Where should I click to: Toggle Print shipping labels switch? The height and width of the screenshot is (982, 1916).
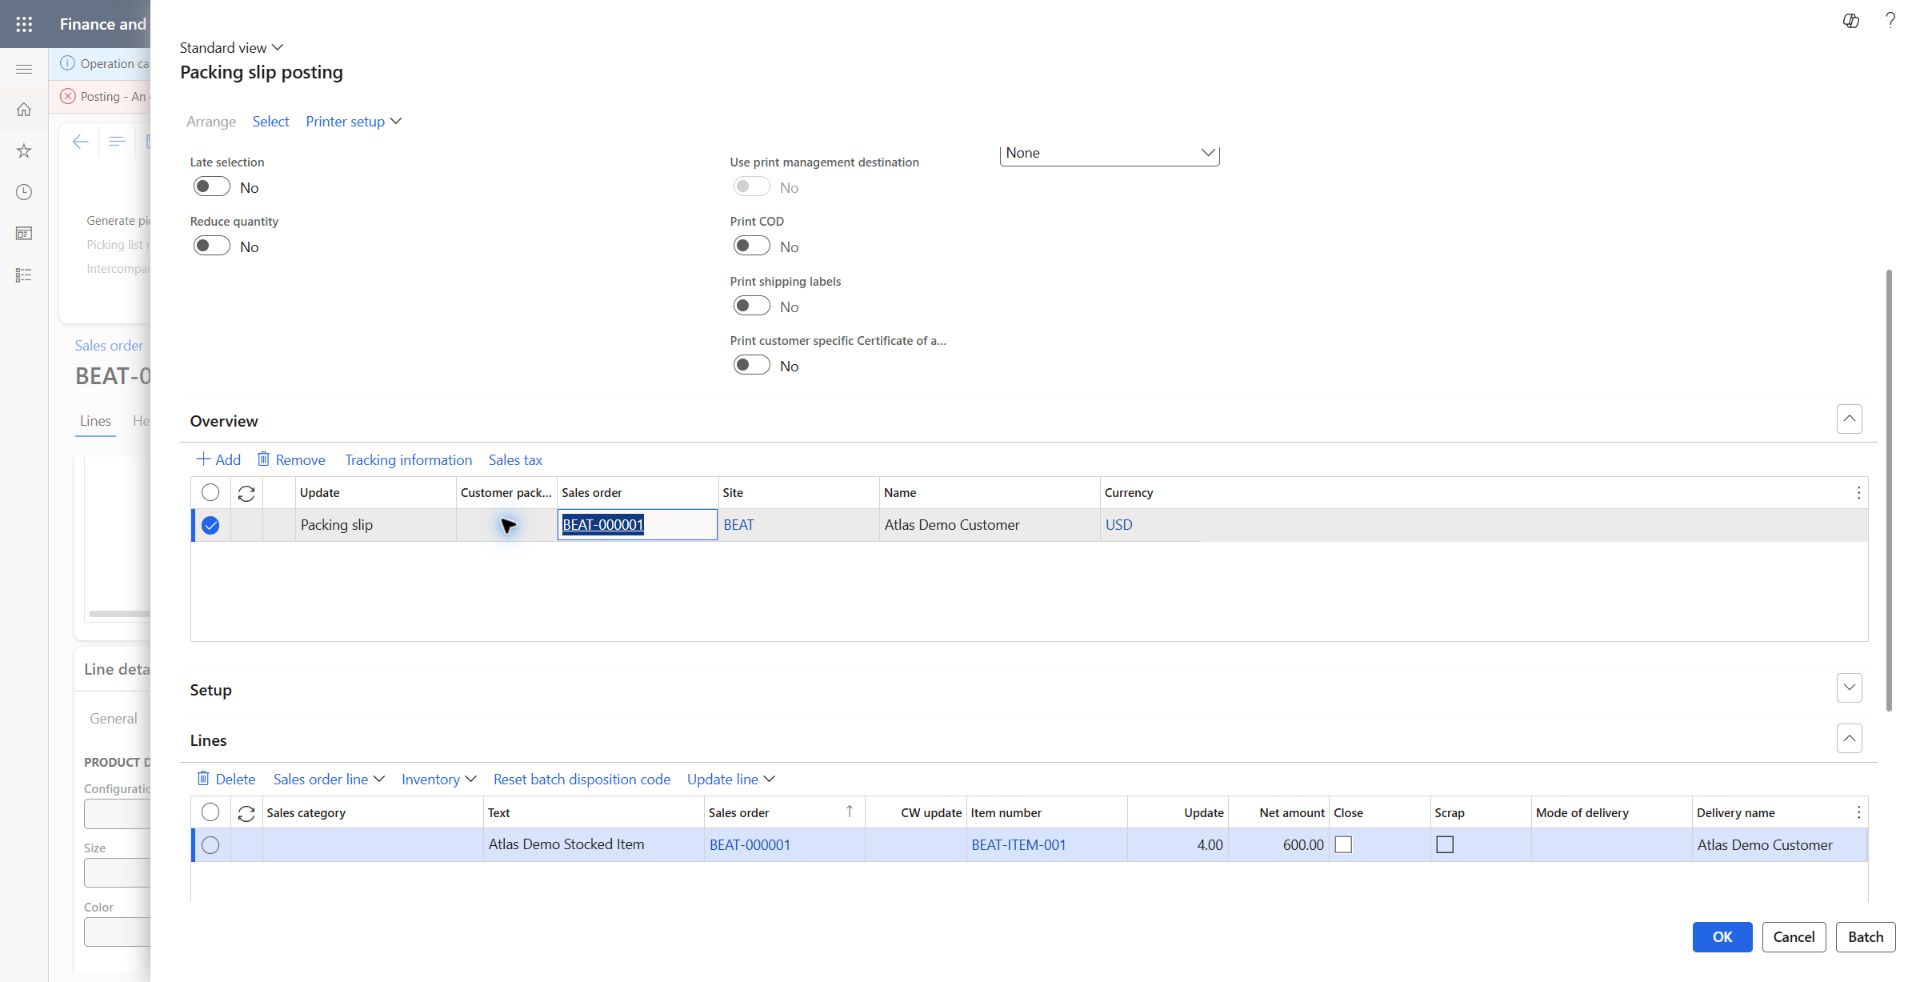coord(752,306)
